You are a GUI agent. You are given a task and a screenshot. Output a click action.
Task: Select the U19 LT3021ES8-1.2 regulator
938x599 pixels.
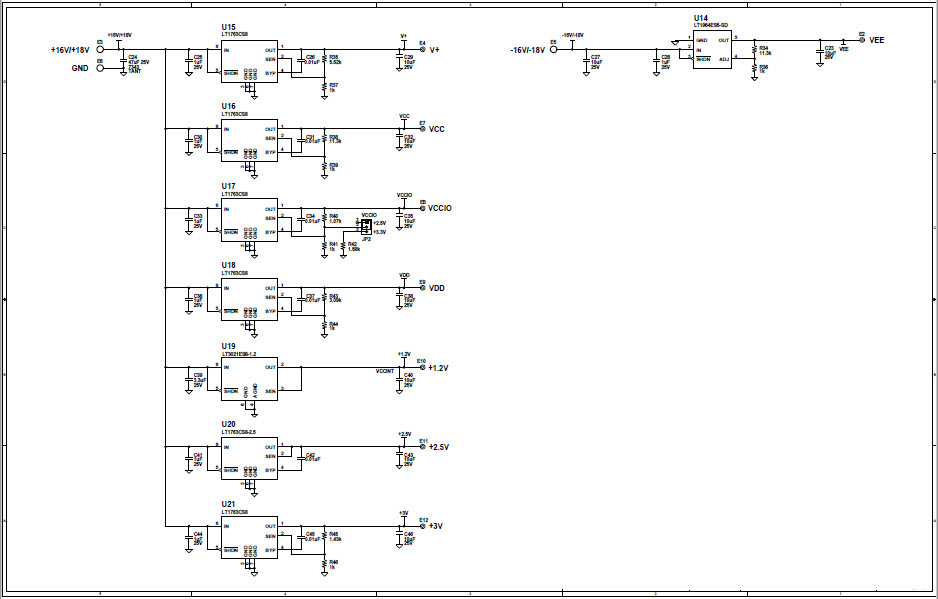(247, 380)
